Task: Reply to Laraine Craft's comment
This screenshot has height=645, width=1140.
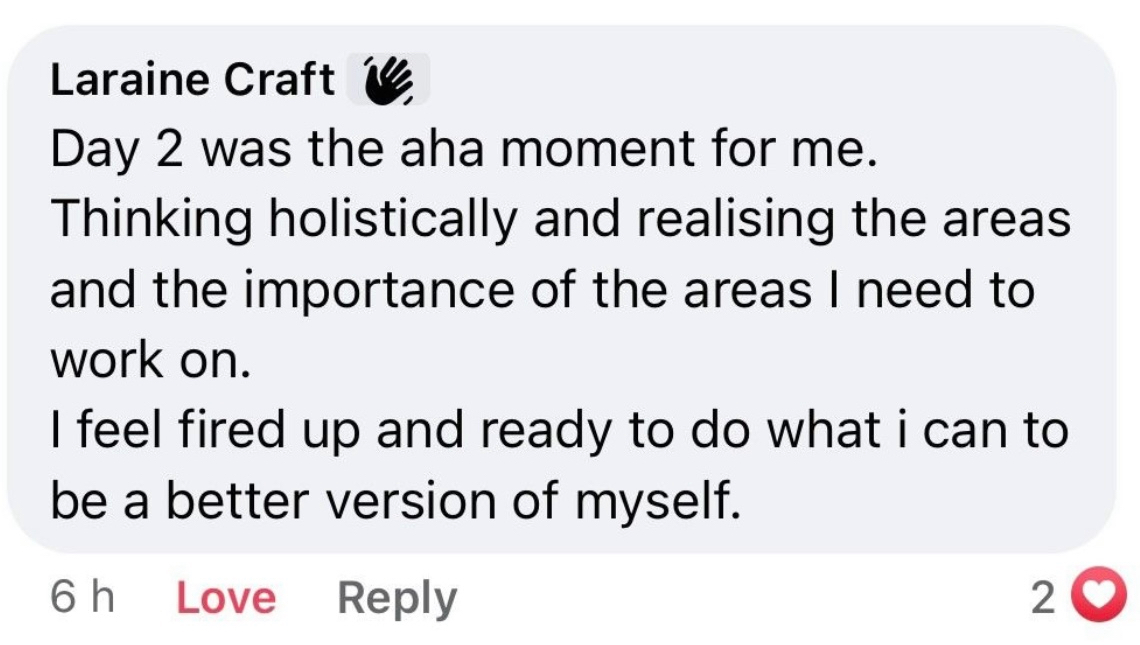Action: point(396,598)
